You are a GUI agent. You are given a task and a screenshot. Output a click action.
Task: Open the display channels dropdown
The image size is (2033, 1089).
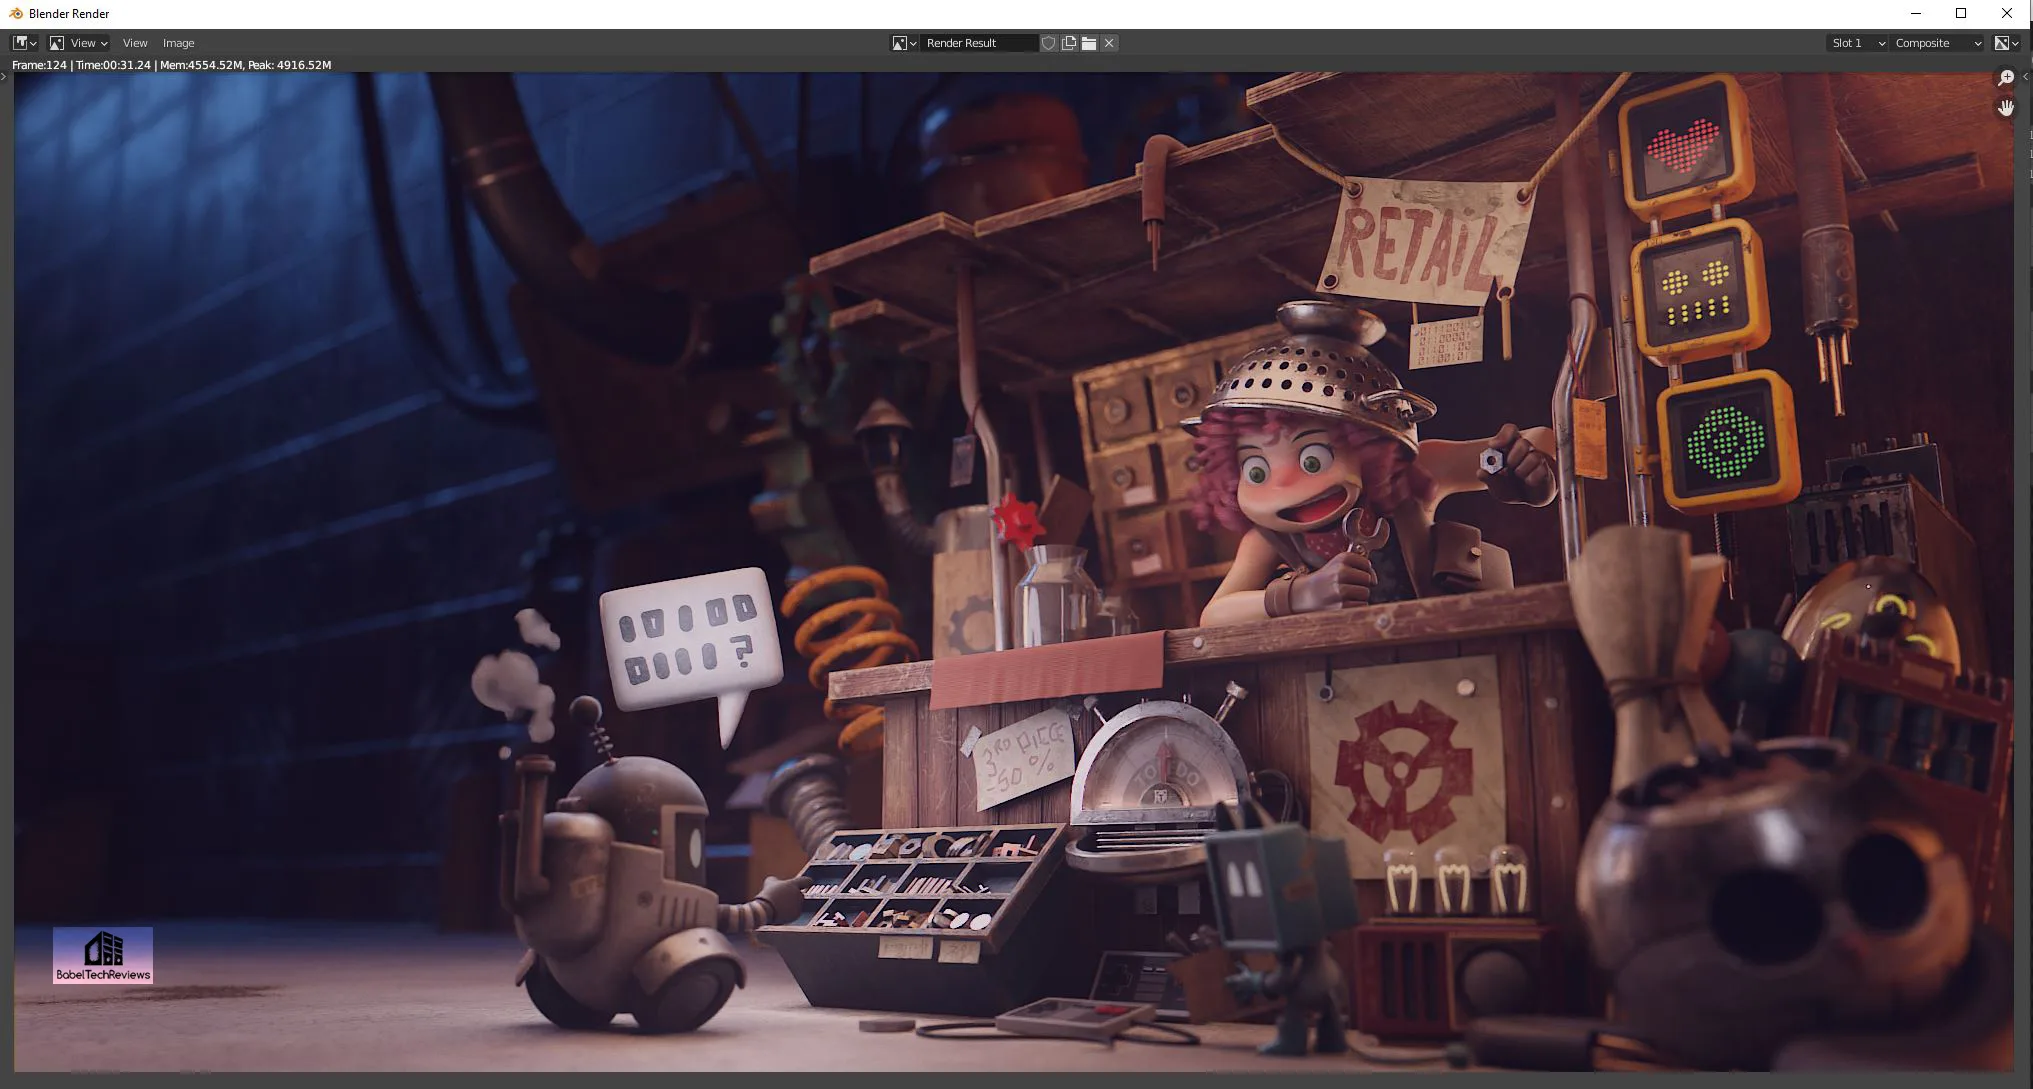coord(2006,43)
